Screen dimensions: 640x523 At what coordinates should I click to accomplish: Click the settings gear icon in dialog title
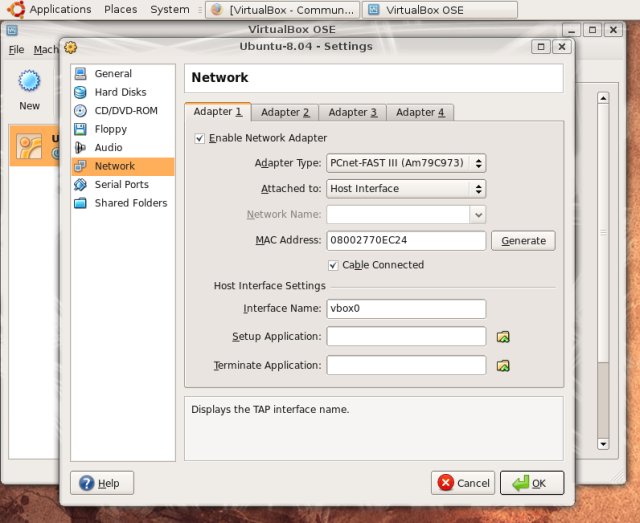(x=71, y=47)
